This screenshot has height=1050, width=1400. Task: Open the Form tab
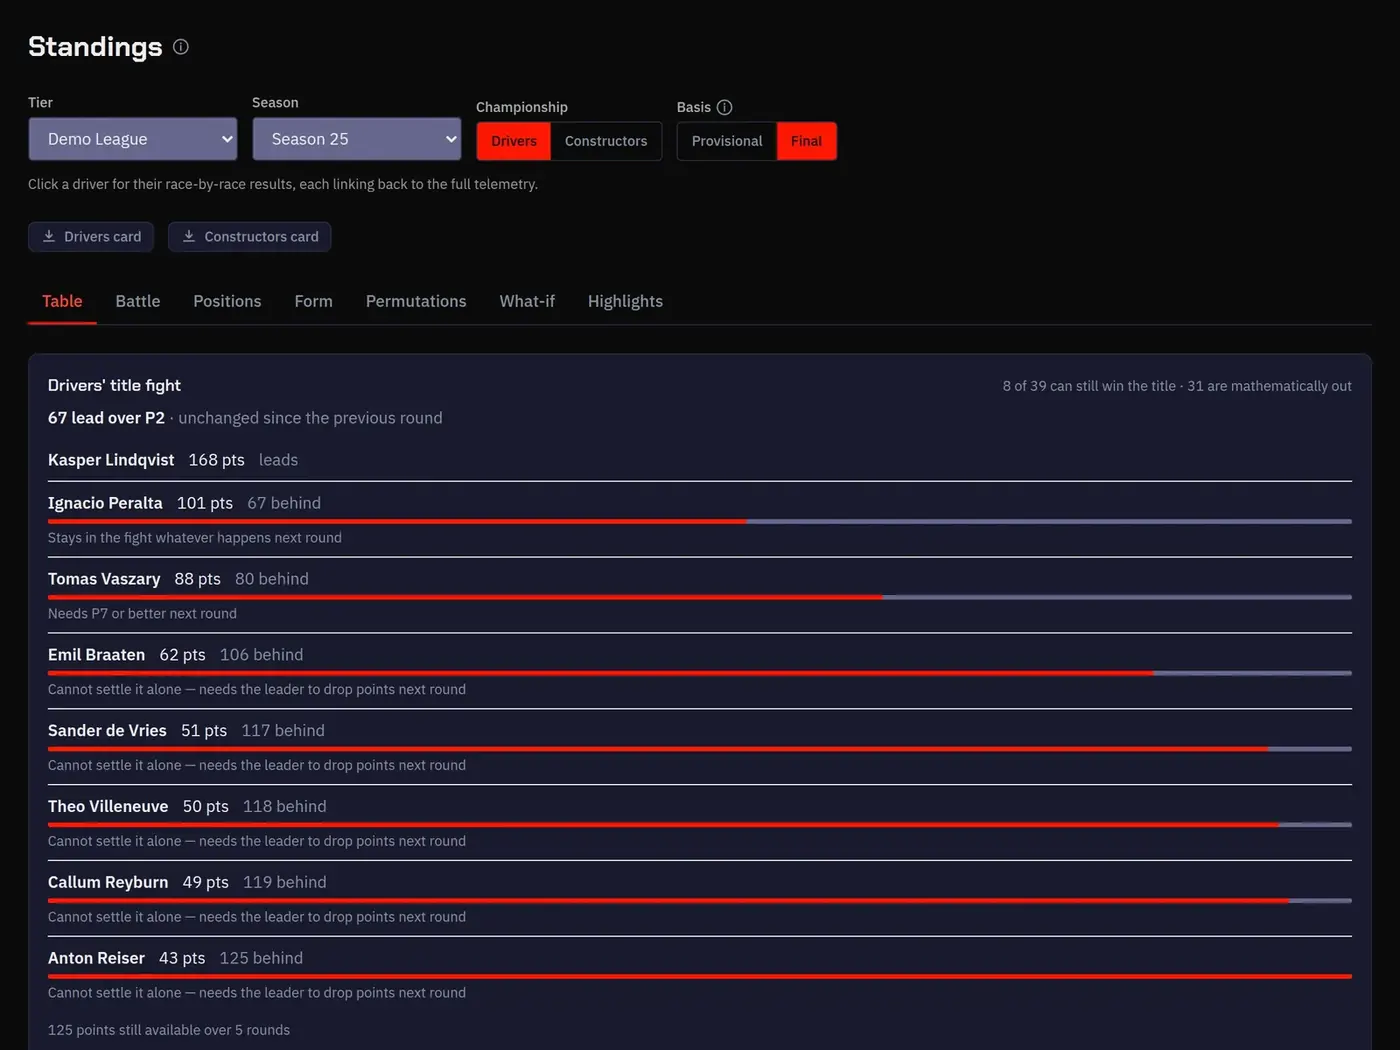[314, 301]
